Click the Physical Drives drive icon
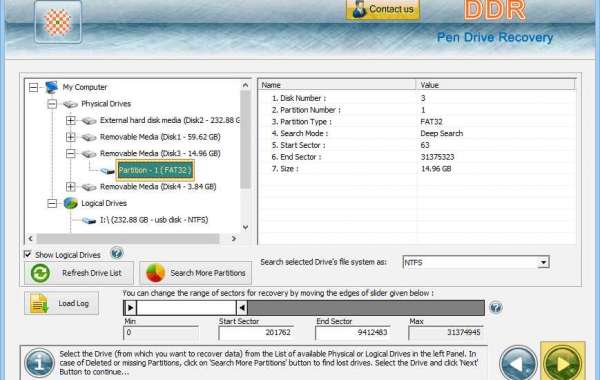Screen dimensions: 600x380 pyautogui.click(x=70, y=104)
